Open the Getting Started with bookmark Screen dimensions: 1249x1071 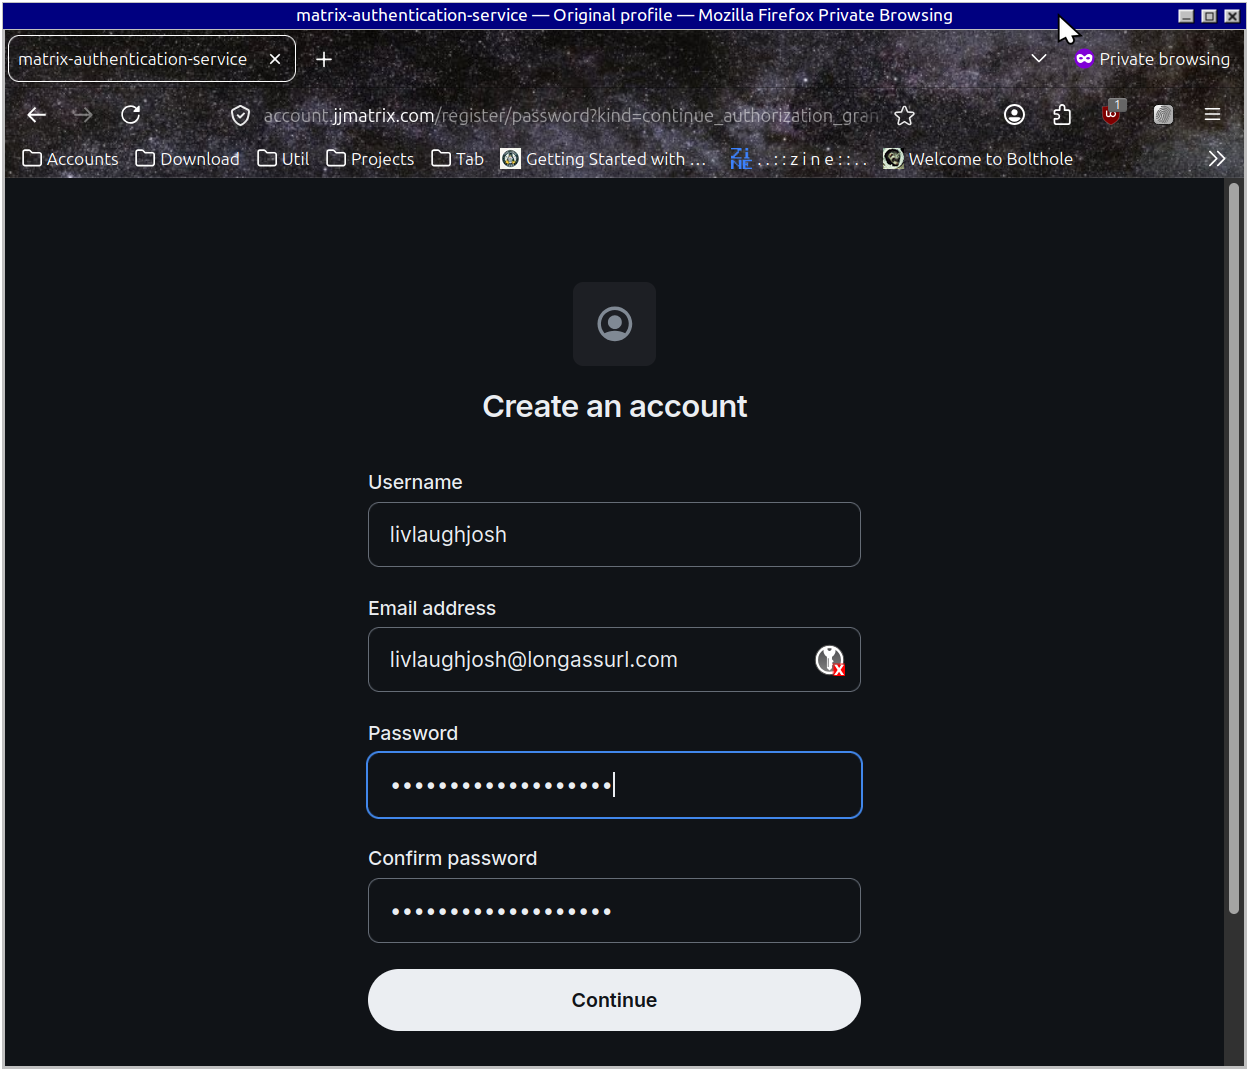click(x=603, y=159)
